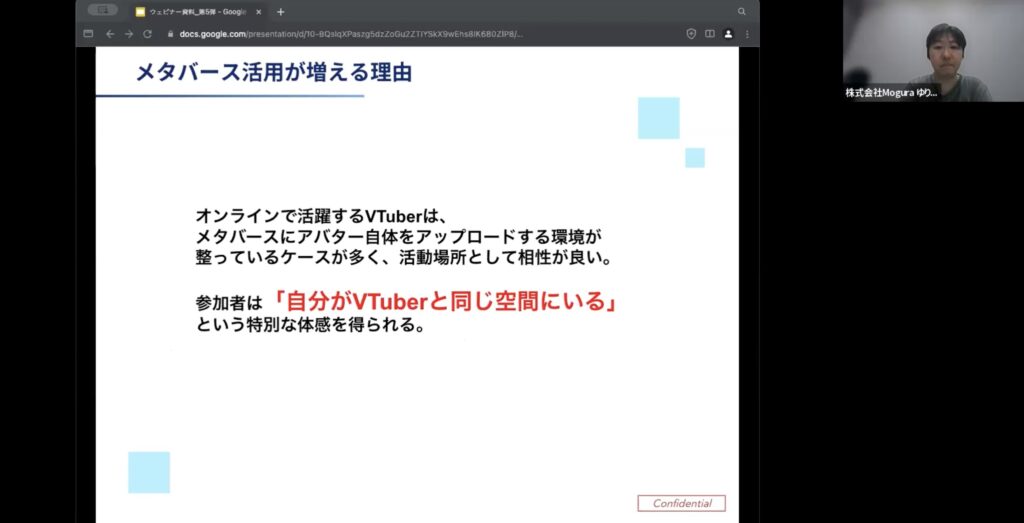Click the text 参加者は on the slide
This screenshot has height=523, width=1024.
pyautogui.click(x=228, y=304)
